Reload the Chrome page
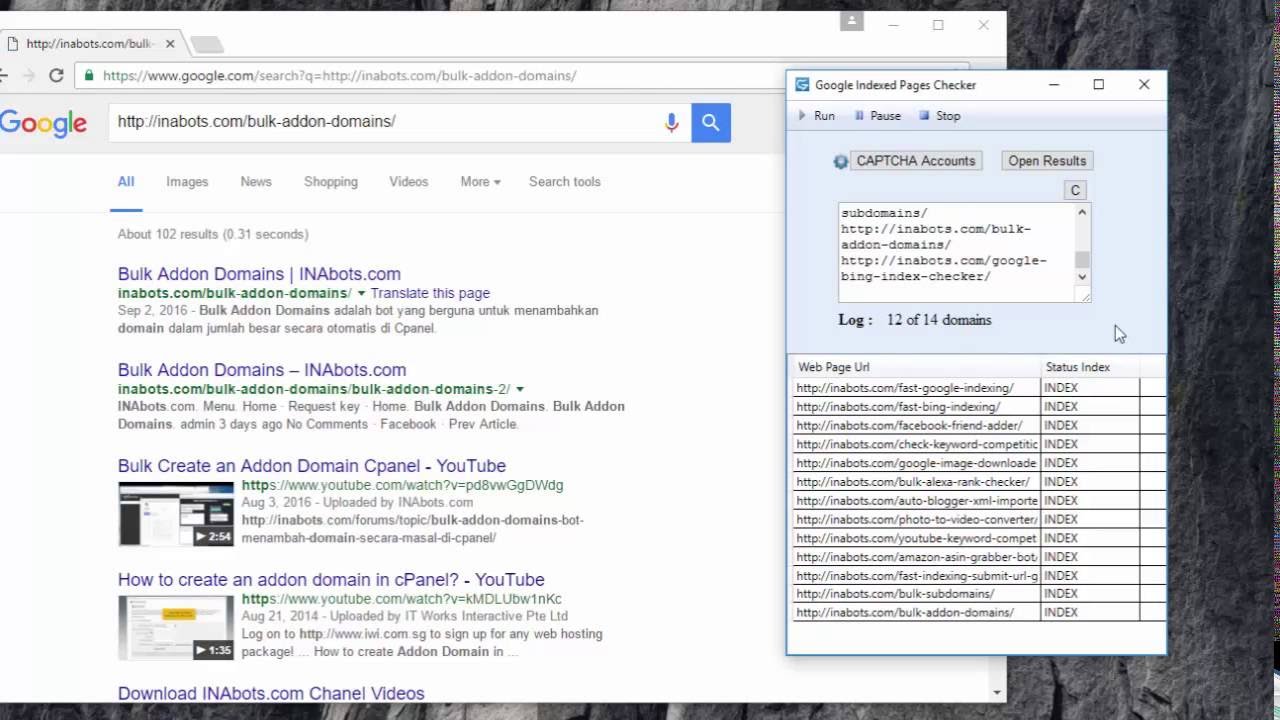This screenshot has width=1280, height=720. click(56, 75)
